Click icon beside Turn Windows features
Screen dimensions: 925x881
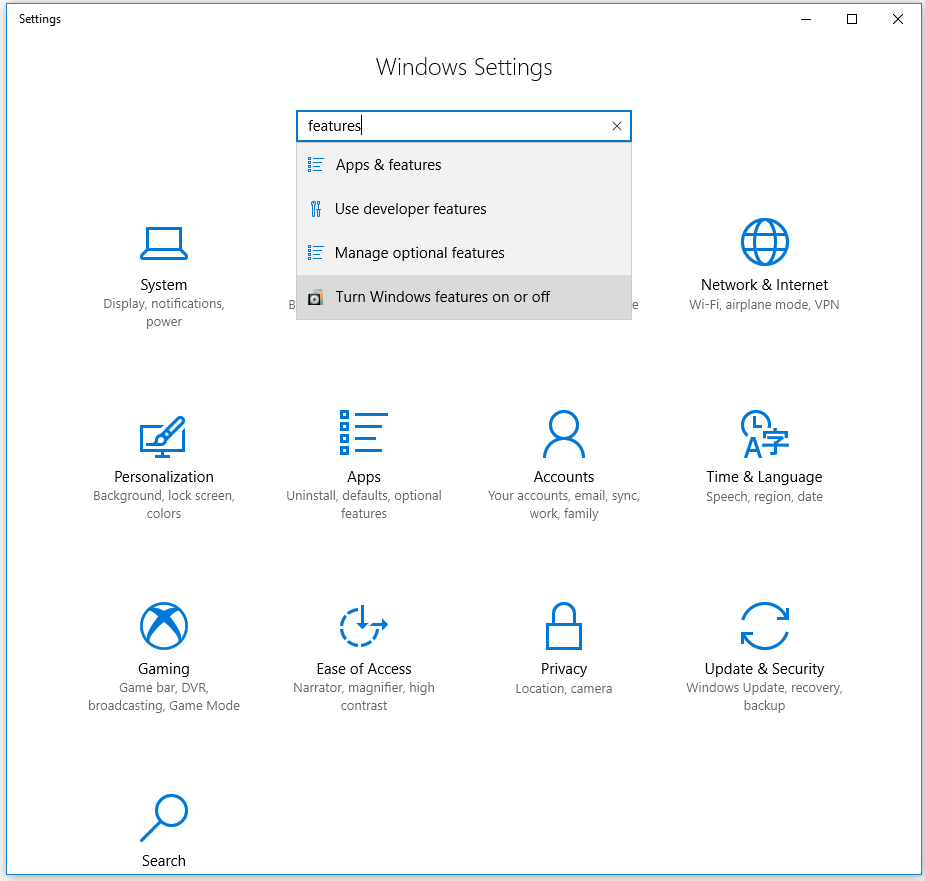click(x=316, y=297)
